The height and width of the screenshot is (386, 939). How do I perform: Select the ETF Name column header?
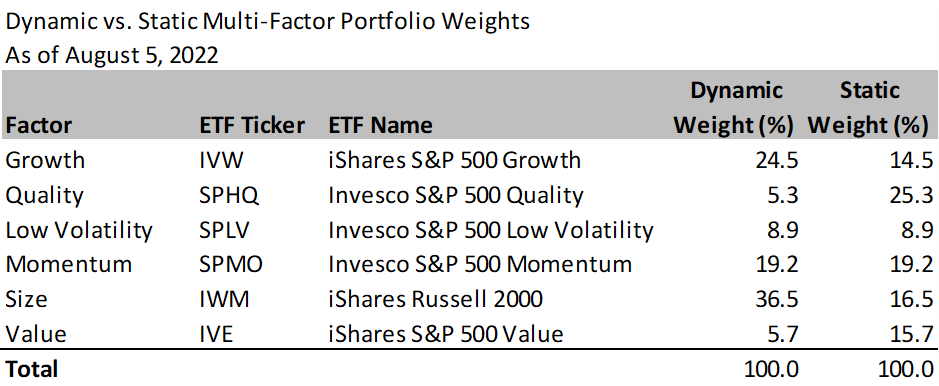(380, 126)
